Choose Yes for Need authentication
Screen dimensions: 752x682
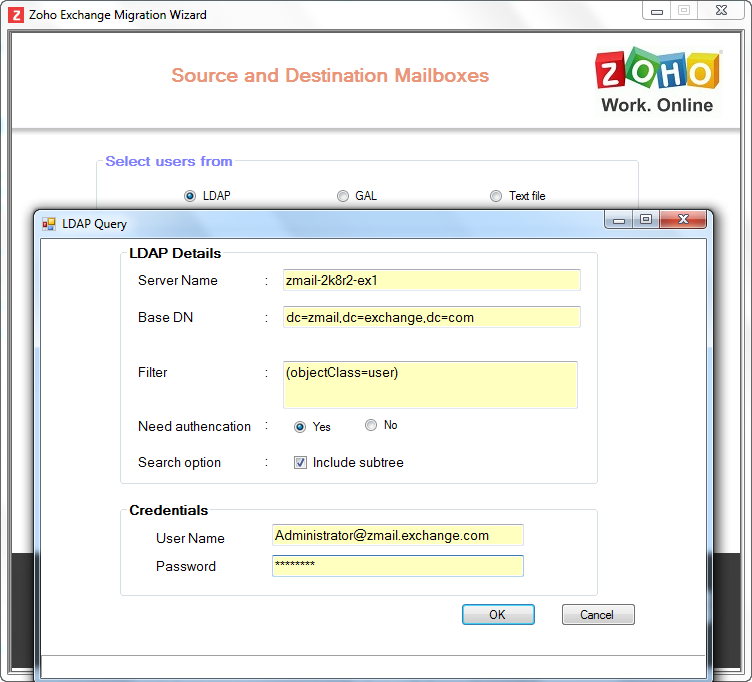[x=300, y=427]
